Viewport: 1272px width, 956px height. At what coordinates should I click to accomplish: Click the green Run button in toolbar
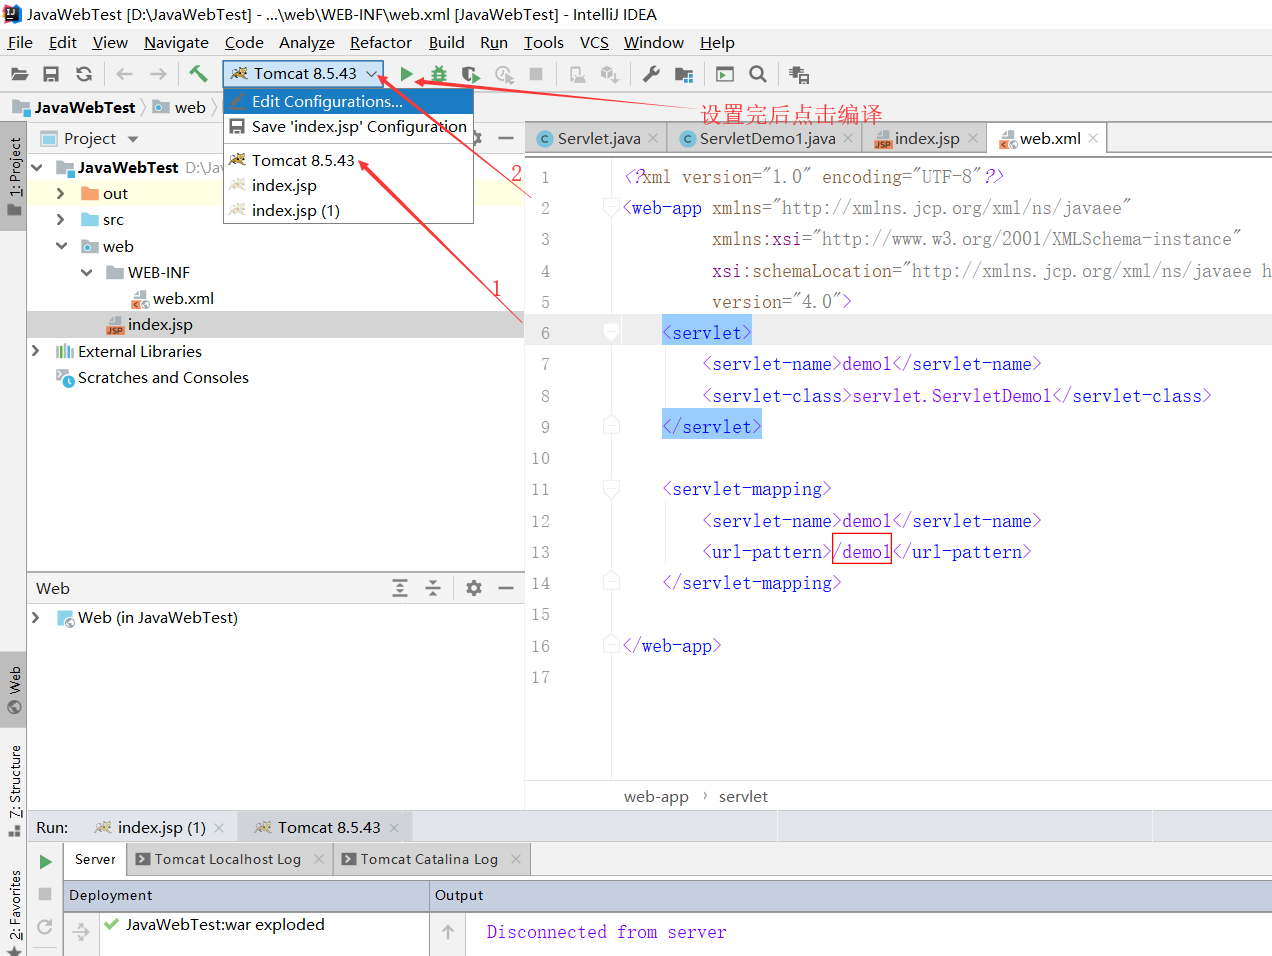[x=406, y=74]
